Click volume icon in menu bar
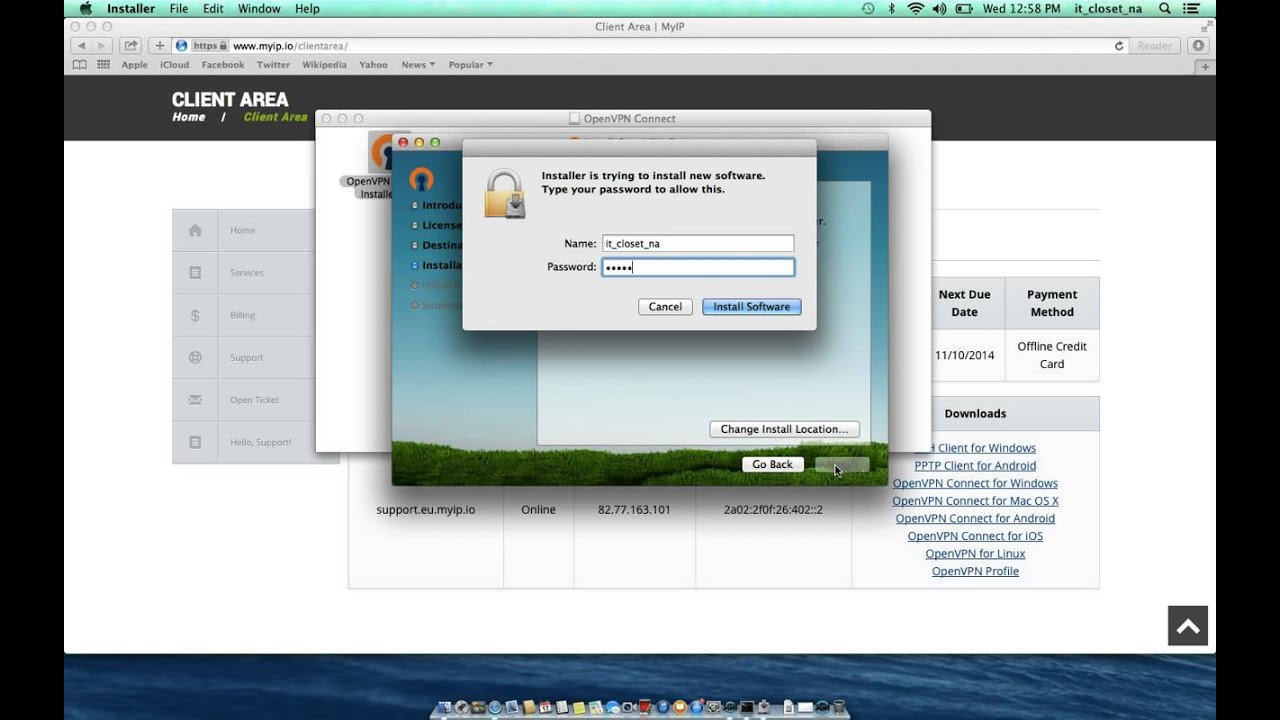 tap(940, 8)
